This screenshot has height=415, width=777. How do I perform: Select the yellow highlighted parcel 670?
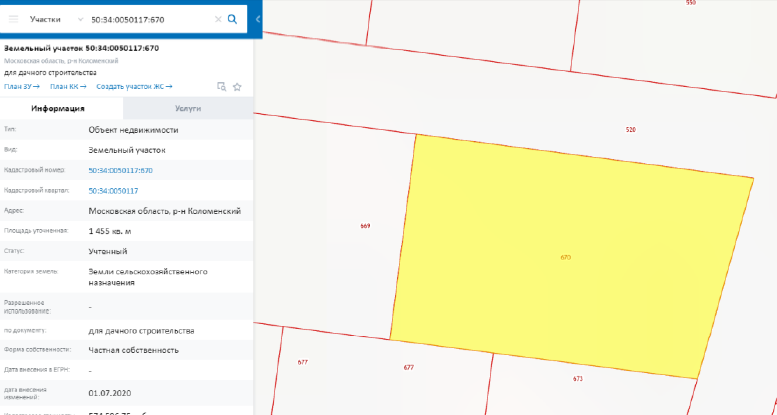click(566, 257)
